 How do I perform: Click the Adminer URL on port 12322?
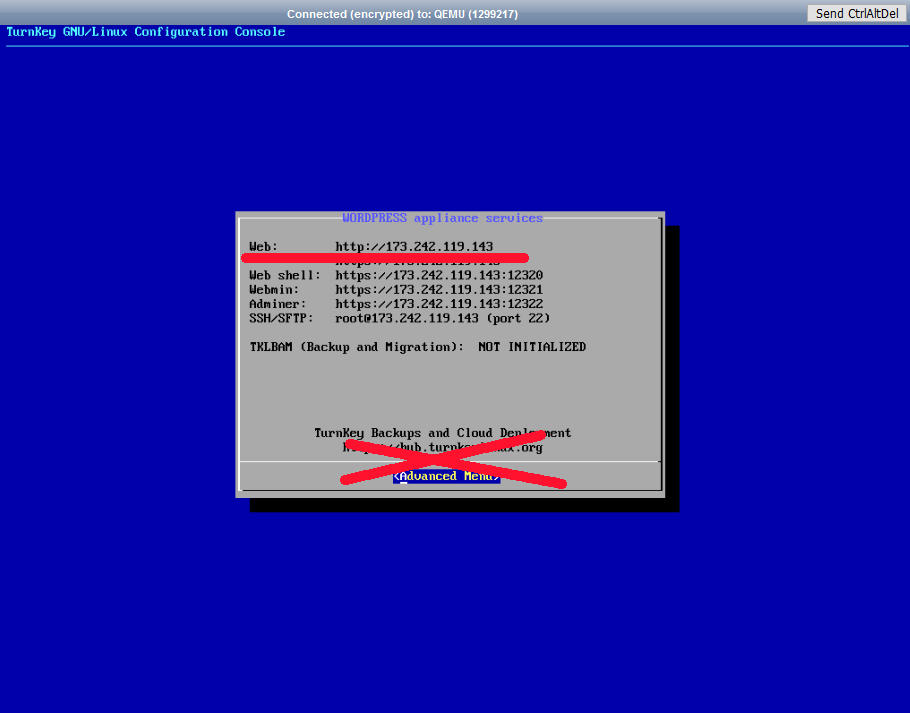pyautogui.click(x=439, y=304)
